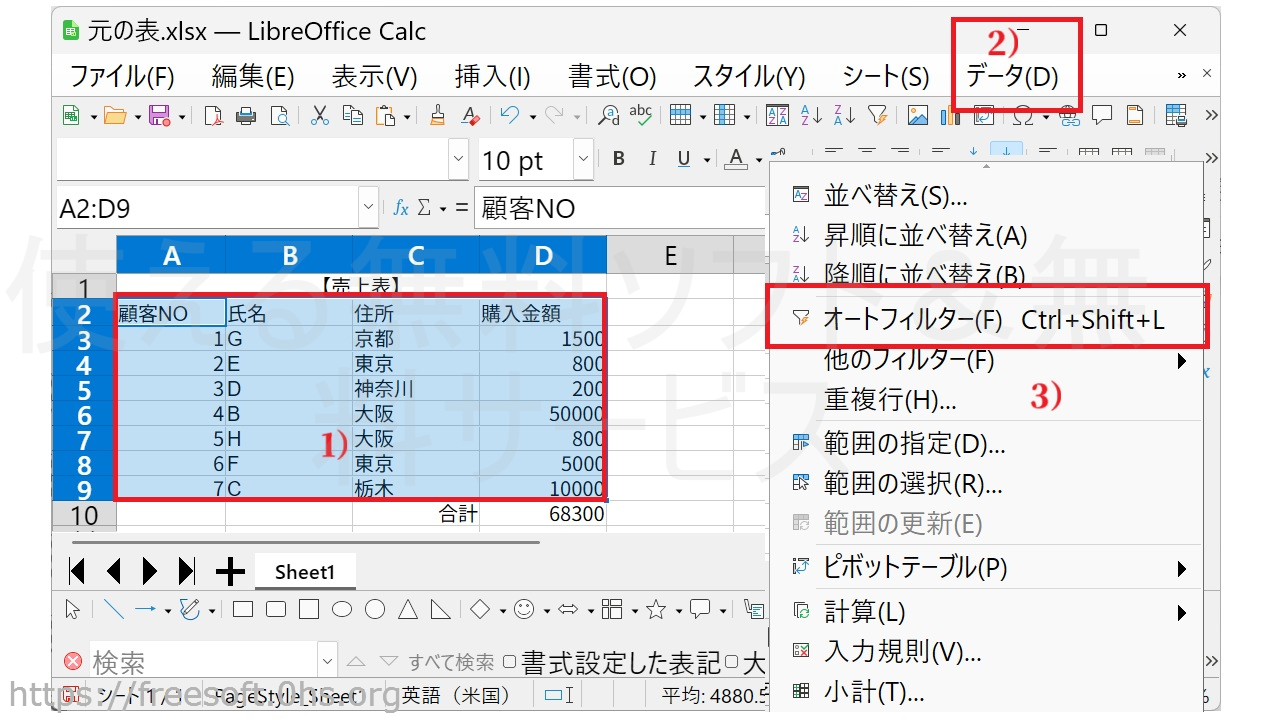Click the Sort Ascending toolbar icon
This screenshot has width=1280, height=720.
click(x=810, y=116)
